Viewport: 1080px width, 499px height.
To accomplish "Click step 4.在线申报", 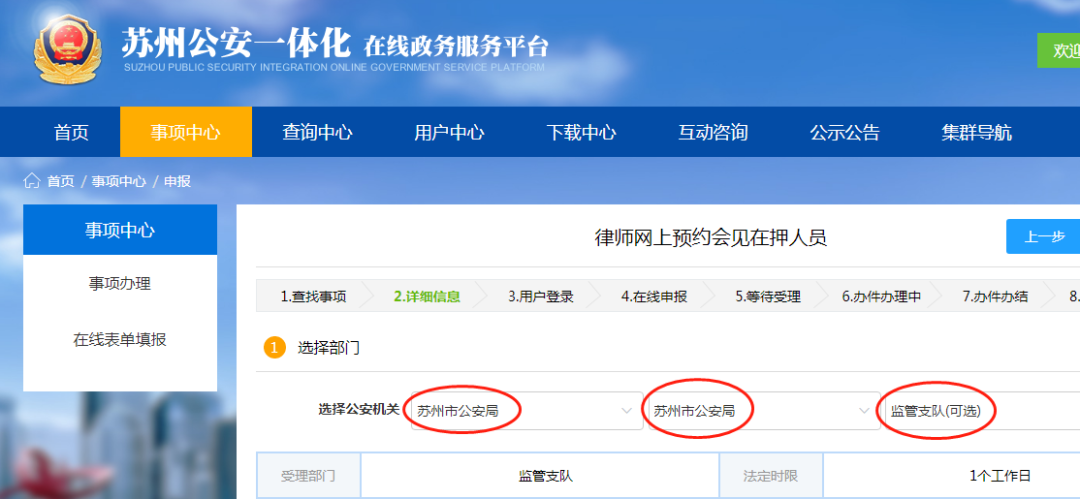I will coord(654,297).
